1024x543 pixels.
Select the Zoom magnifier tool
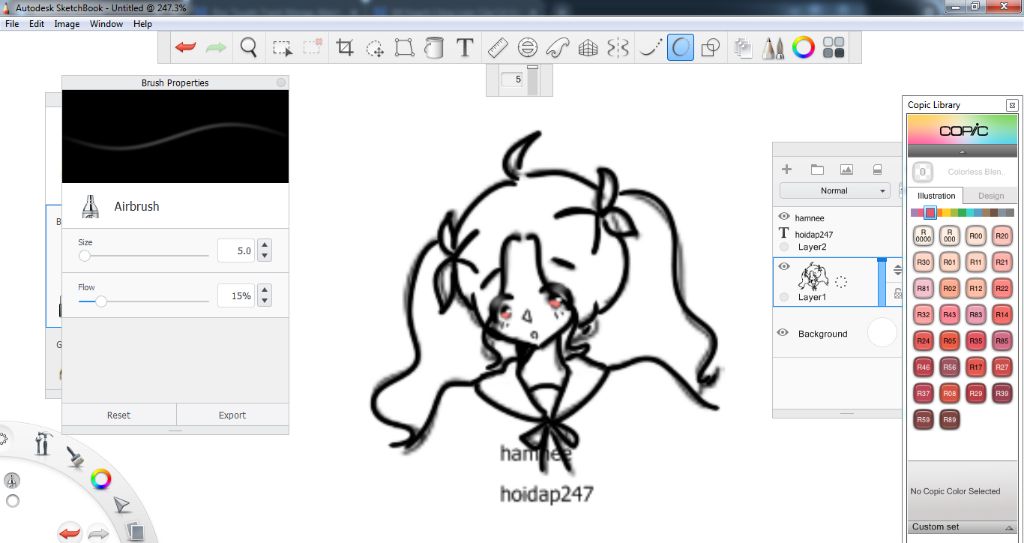[248, 48]
